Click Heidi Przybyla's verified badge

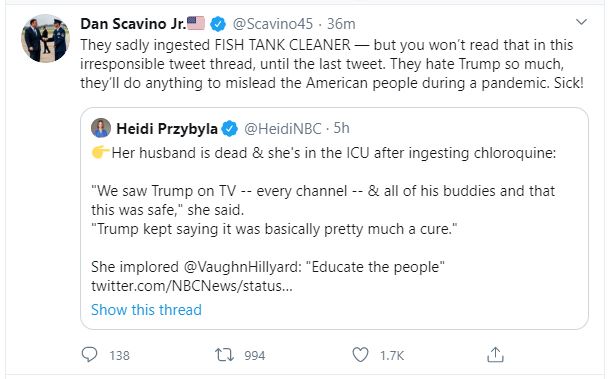pos(230,129)
